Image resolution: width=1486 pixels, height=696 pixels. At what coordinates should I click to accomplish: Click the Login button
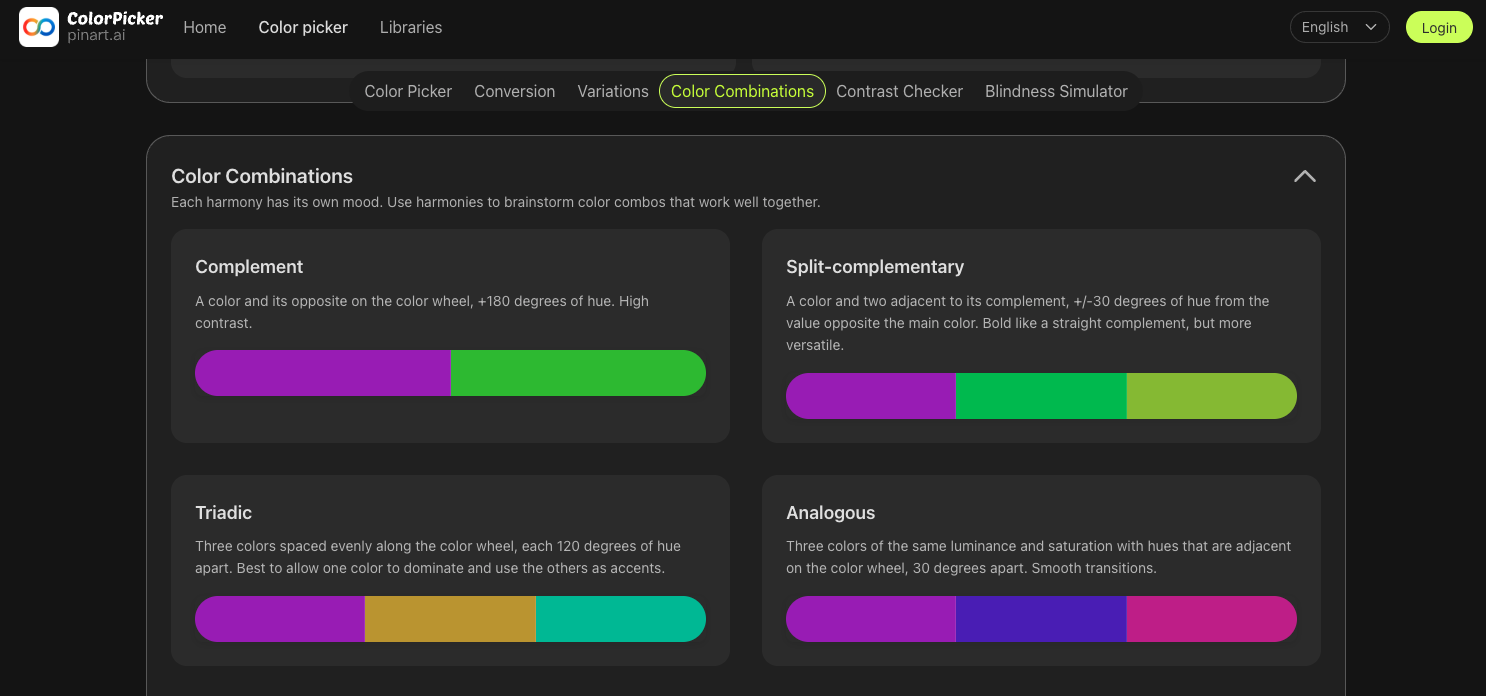pyautogui.click(x=1439, y=27)
